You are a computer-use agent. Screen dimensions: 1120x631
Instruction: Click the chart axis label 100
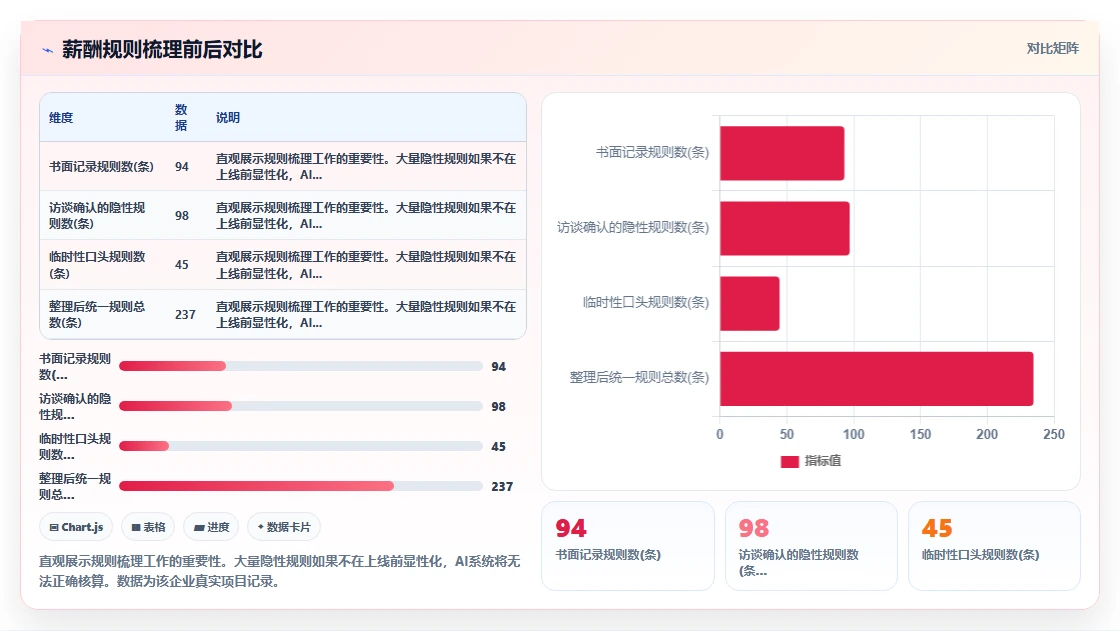(x=854, y=434)
